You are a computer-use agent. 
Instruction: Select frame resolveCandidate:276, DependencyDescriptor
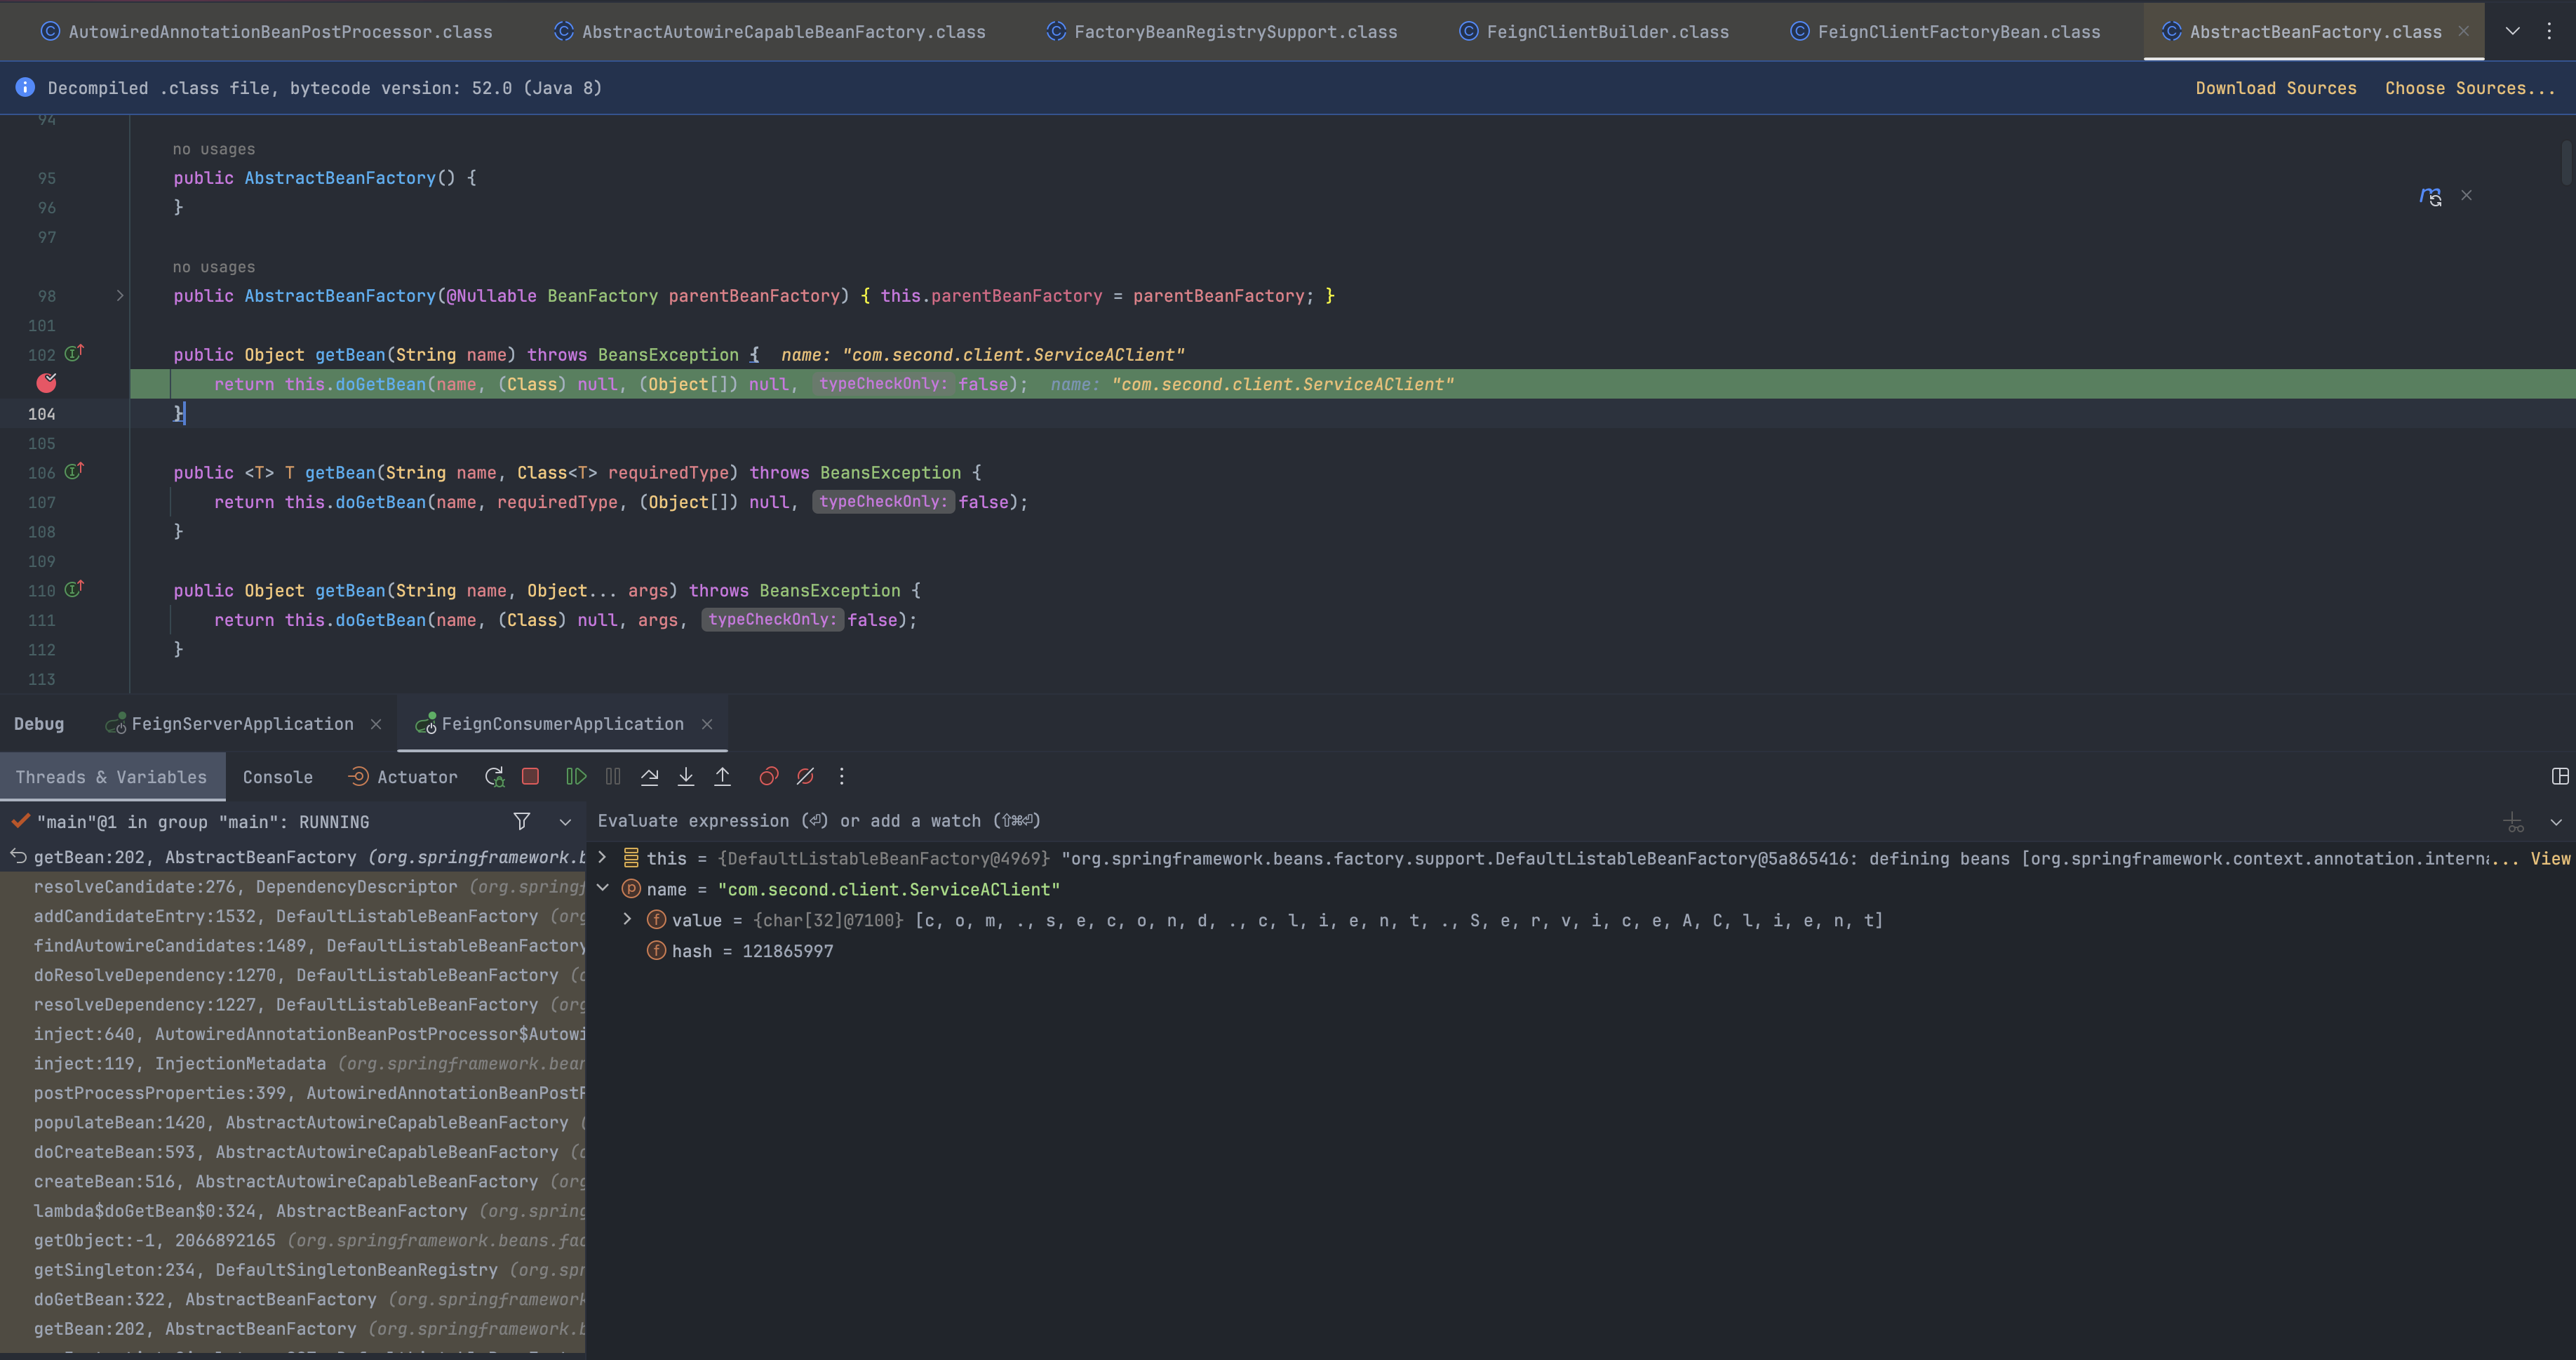coord(293,887)
